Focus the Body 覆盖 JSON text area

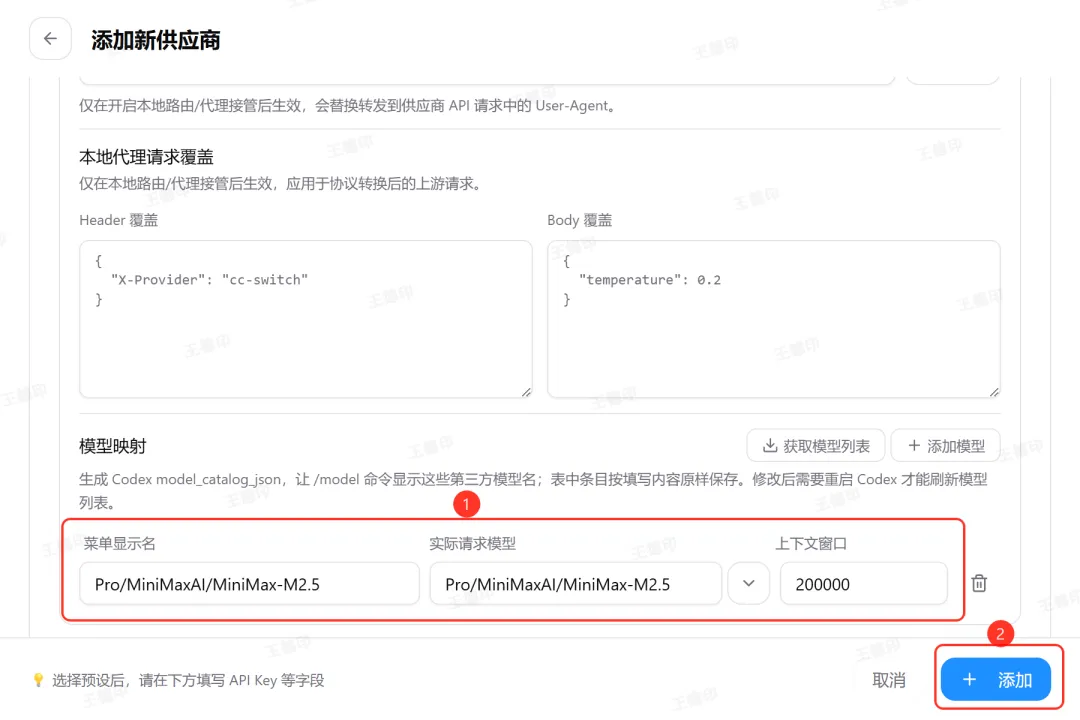[x=773, y=319]
